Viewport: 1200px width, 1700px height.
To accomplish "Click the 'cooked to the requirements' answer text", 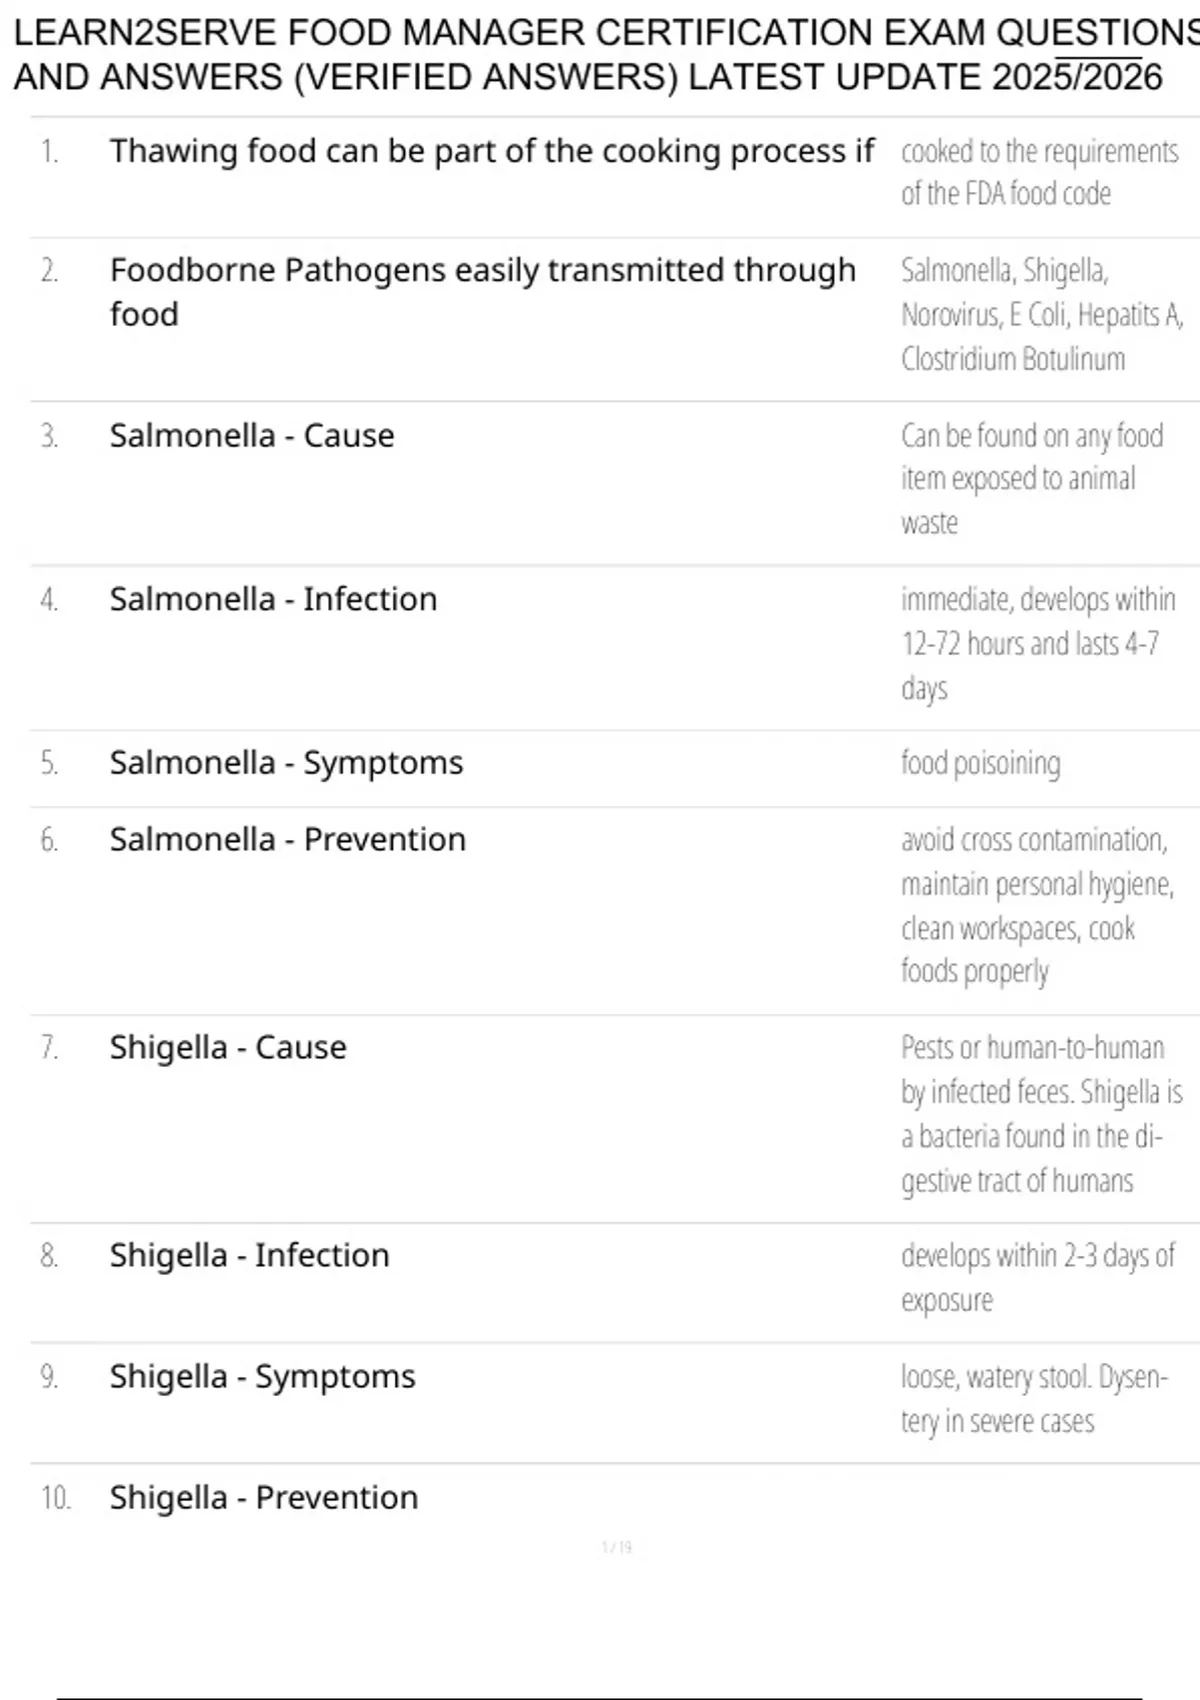I will click(1039, 172).
